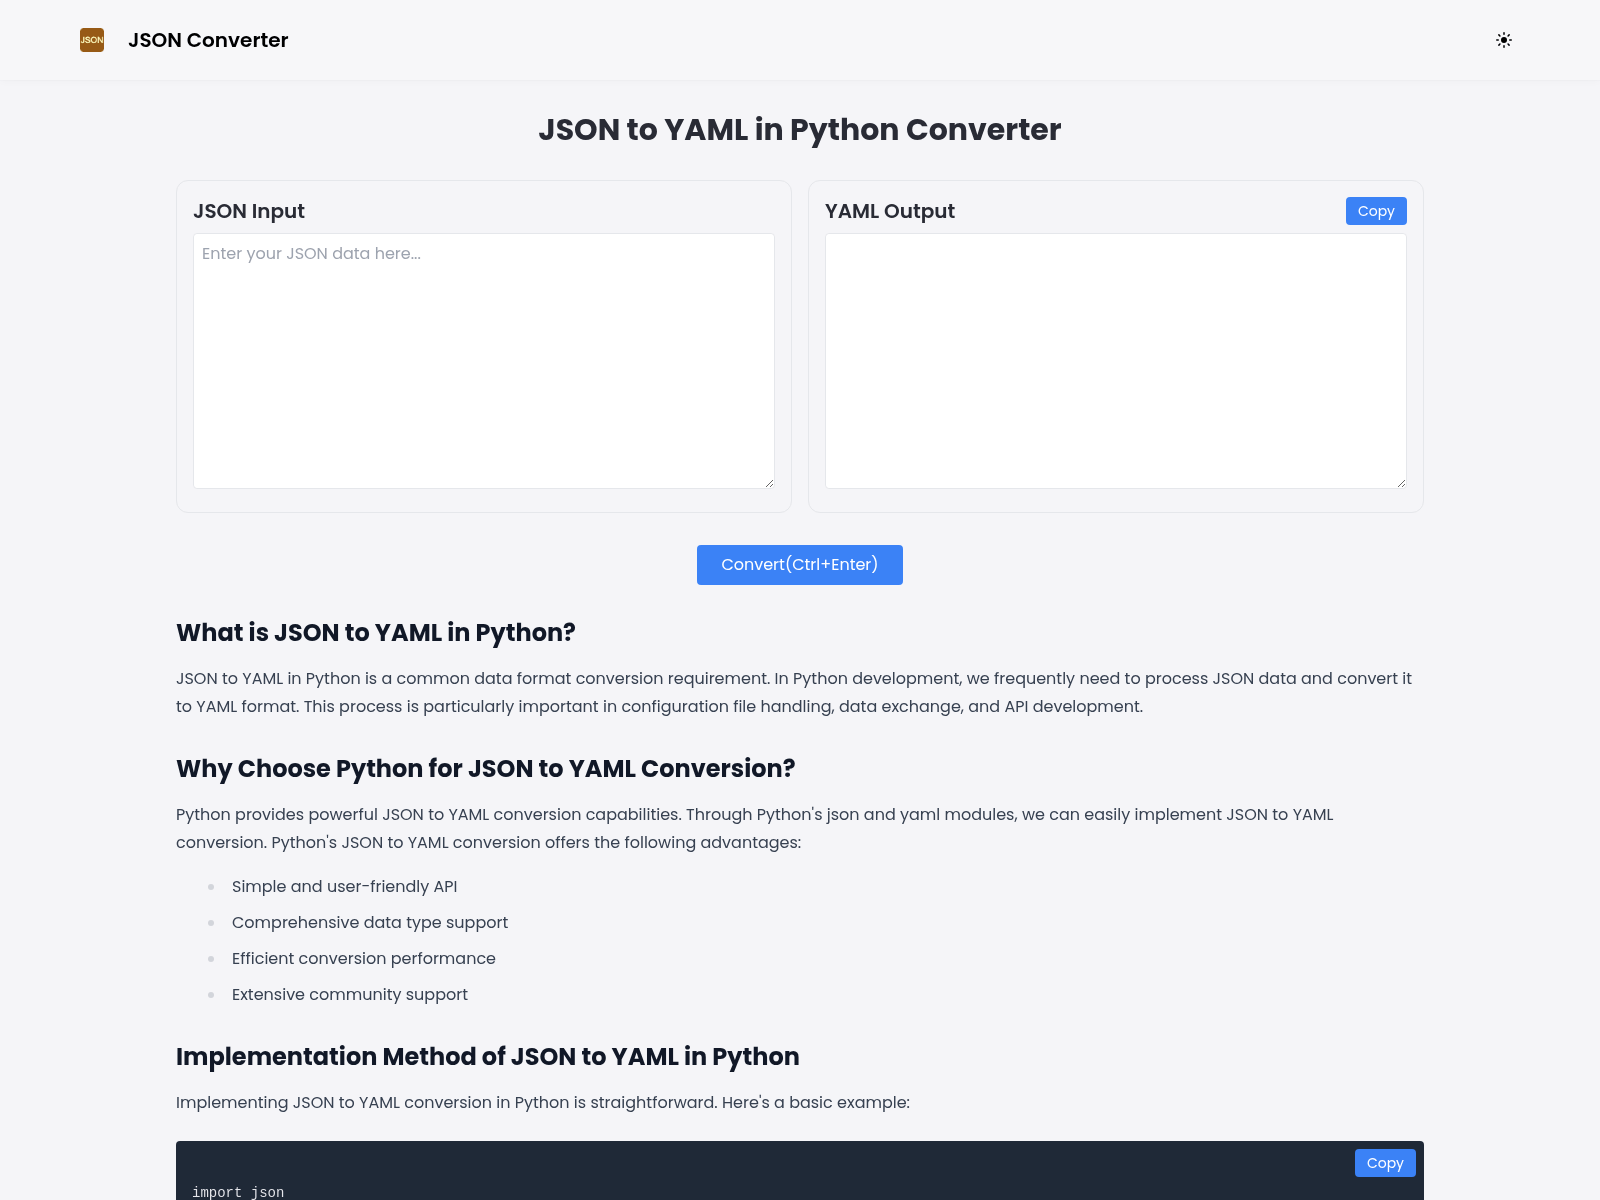Click the dark code block area
This screenshot has width=1600, height=1200.
[x=800, y=1170]
